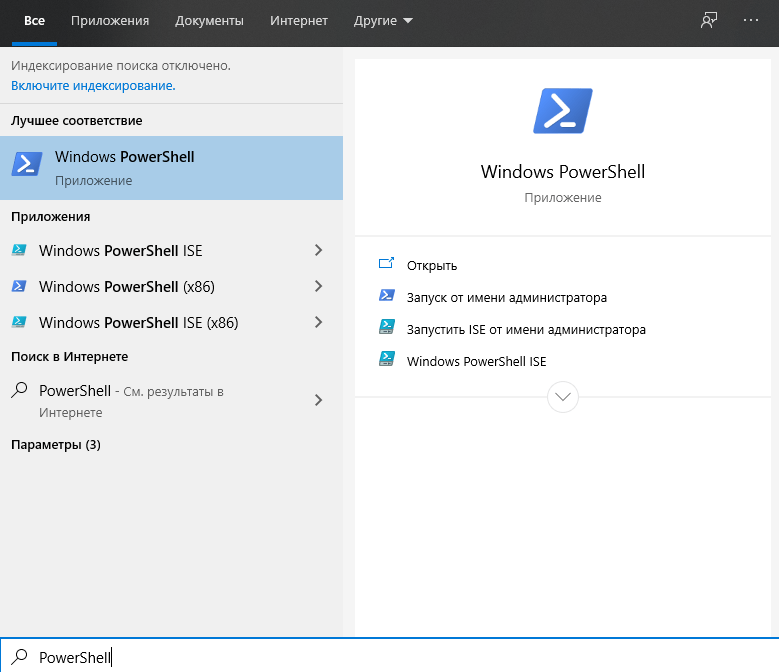Click Windows PowerShell title in preview pane
This screenshot has width=779, height=672.
[x=563, y=172]
